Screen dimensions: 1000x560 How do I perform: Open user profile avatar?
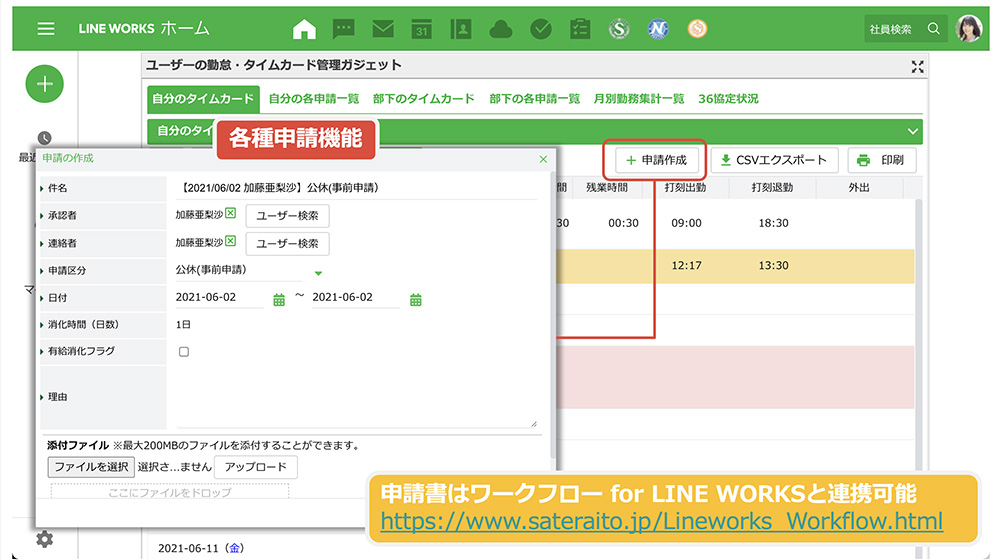(x=969, y=29)
